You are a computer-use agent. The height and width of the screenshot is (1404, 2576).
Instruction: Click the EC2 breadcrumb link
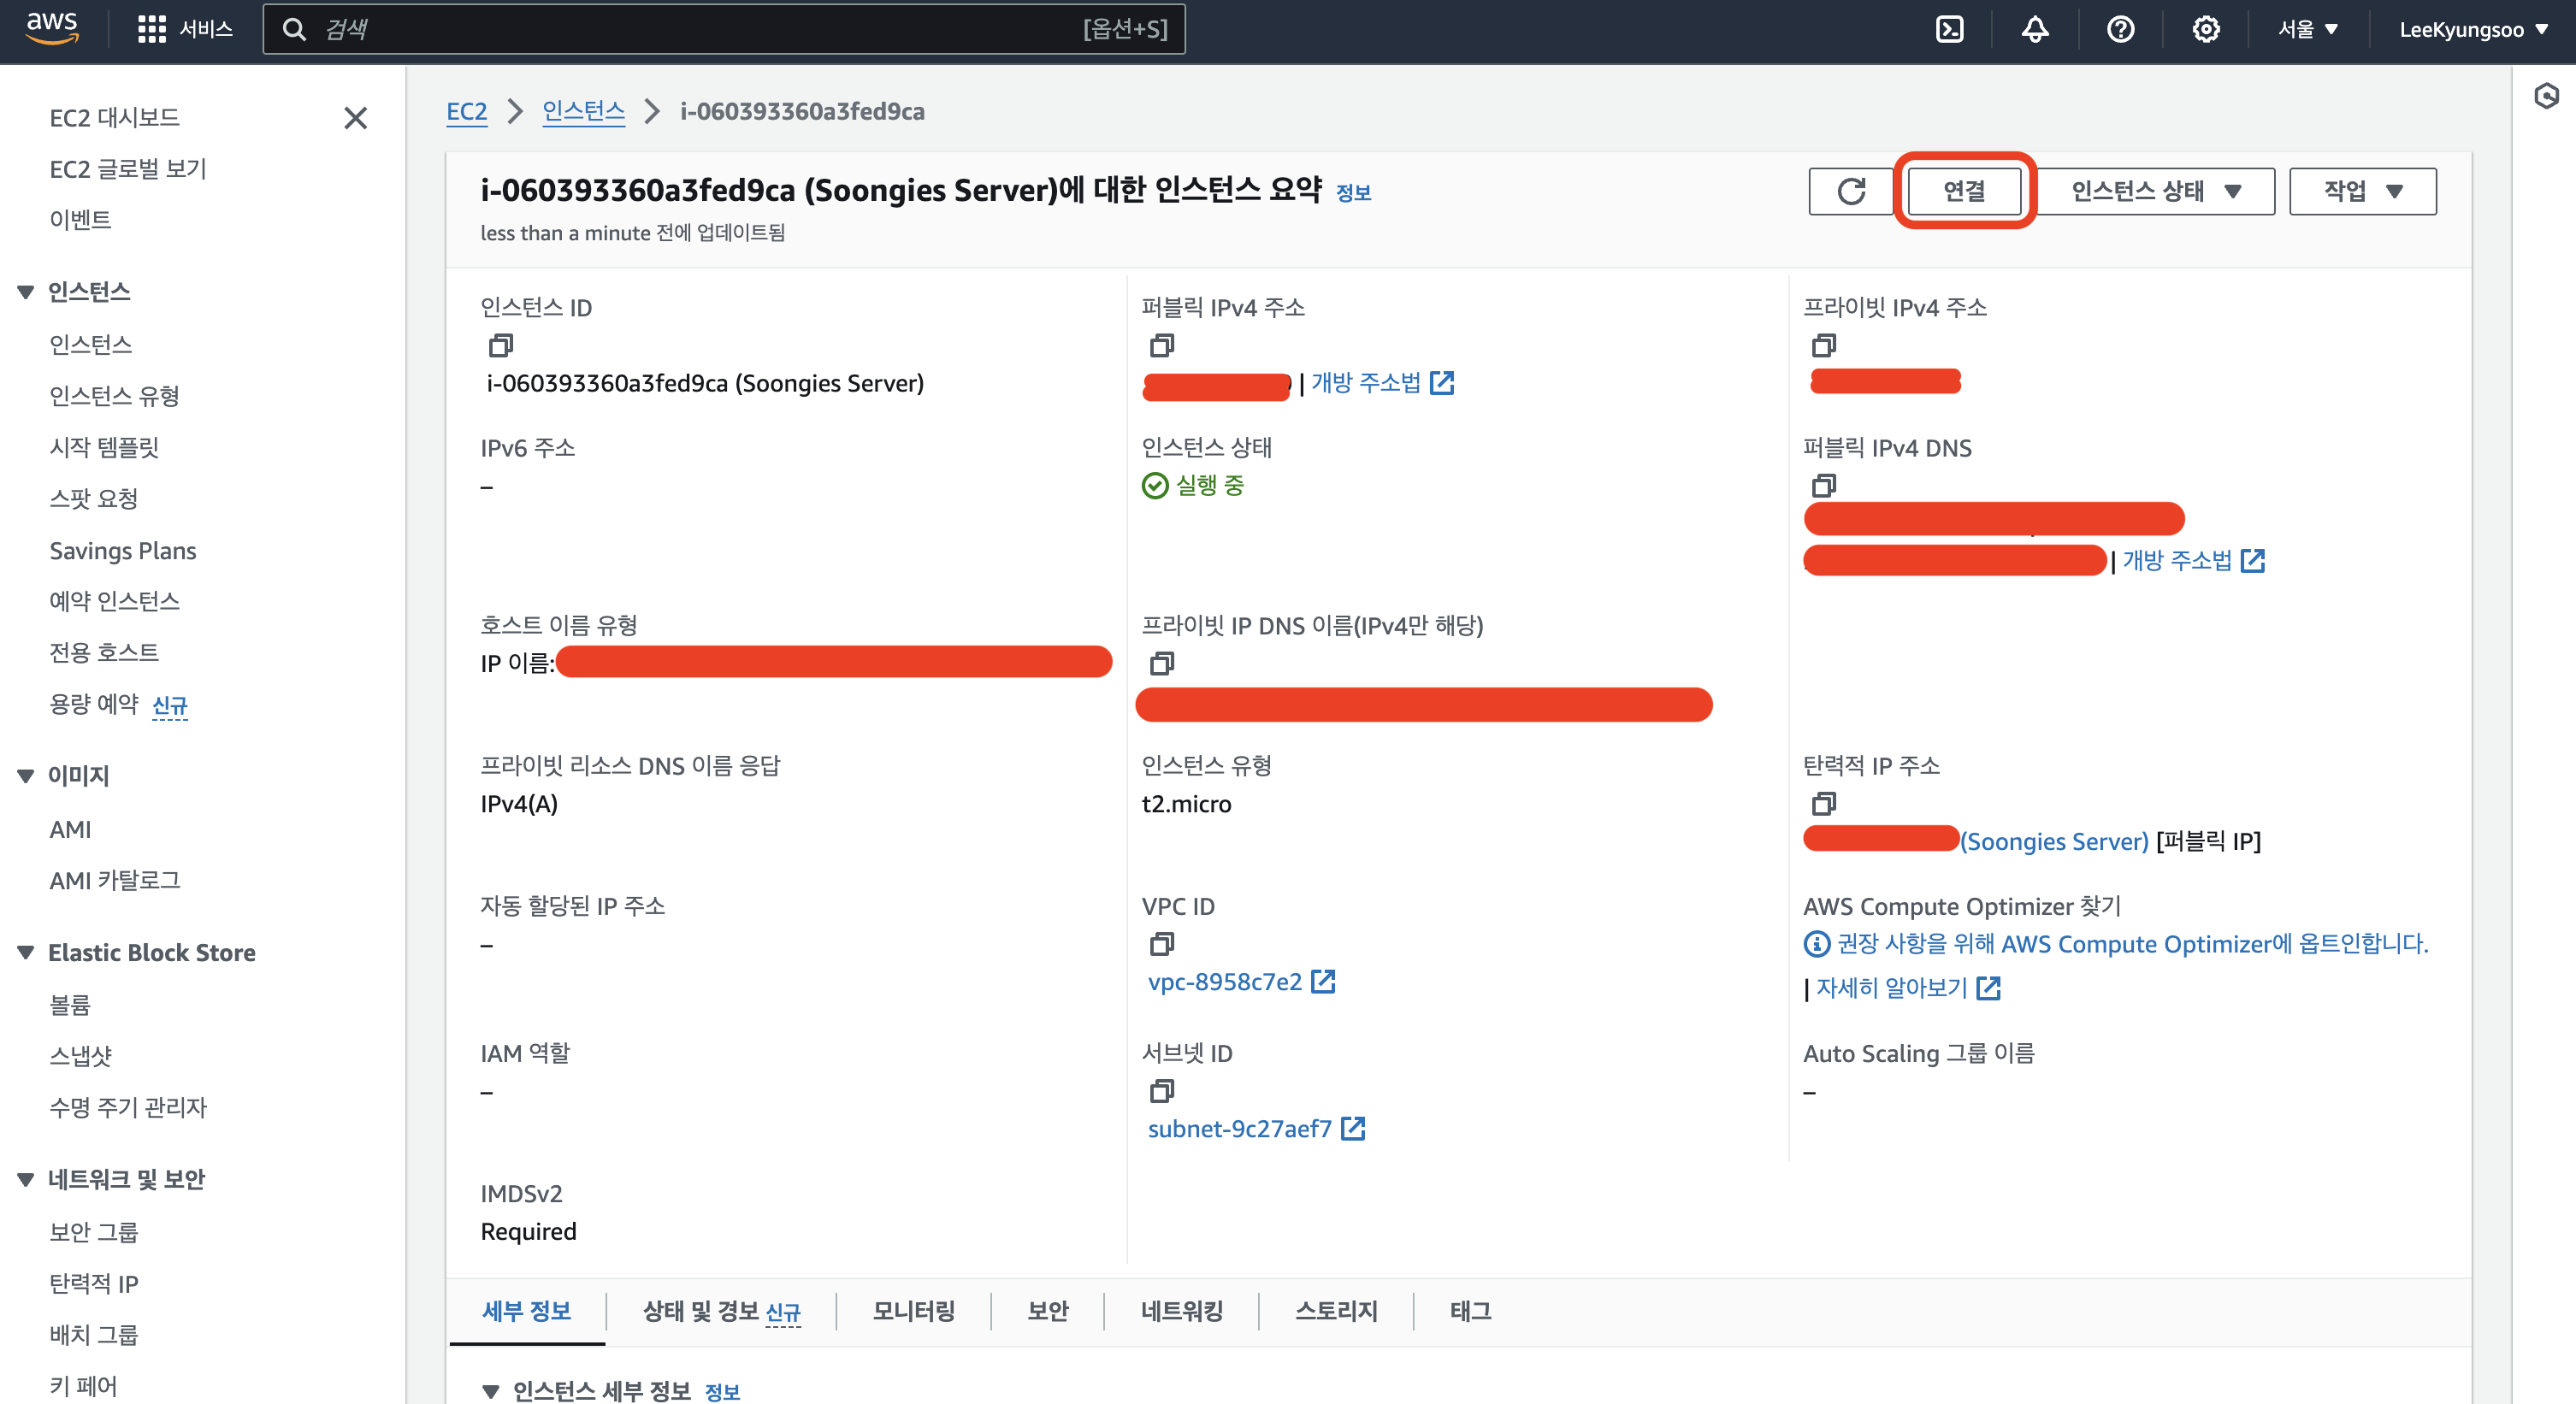[466, 111]
